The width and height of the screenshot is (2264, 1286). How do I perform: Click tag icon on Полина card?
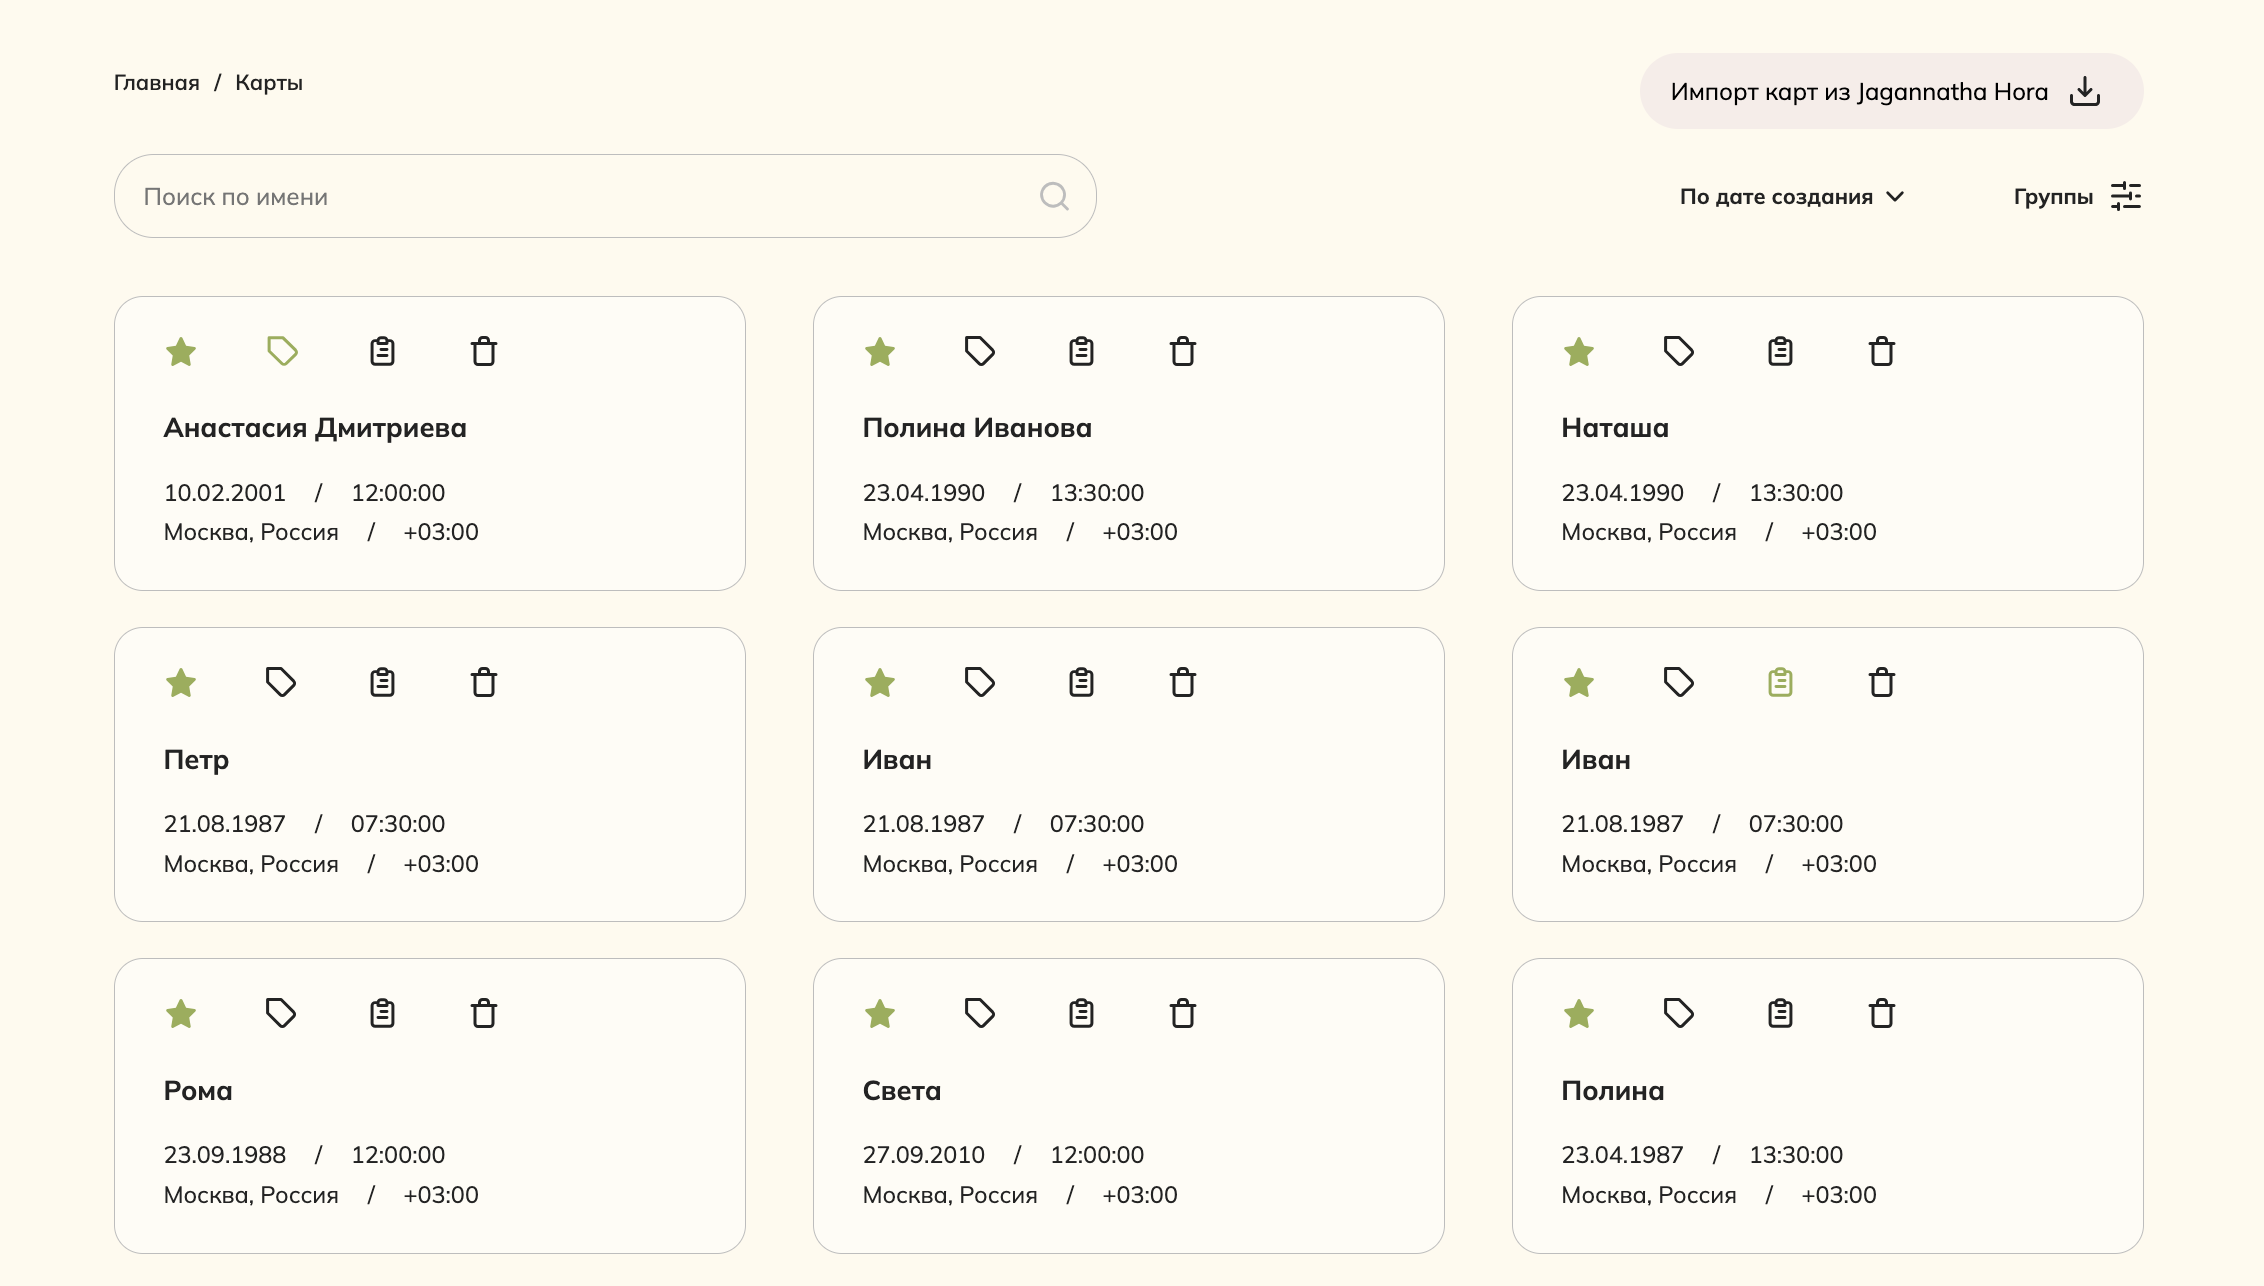[x=1679, y=1013]
